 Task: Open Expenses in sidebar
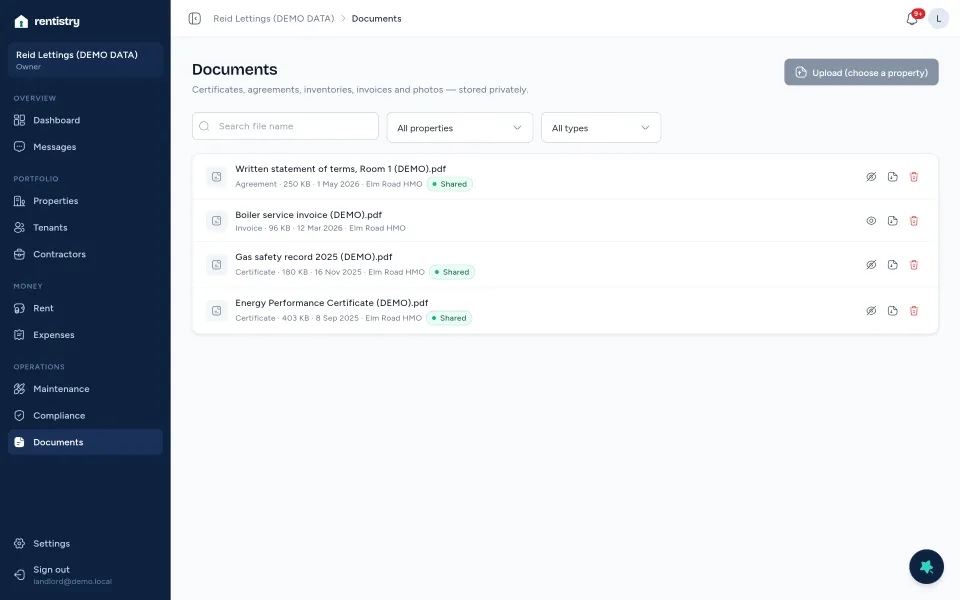(85, 335)
